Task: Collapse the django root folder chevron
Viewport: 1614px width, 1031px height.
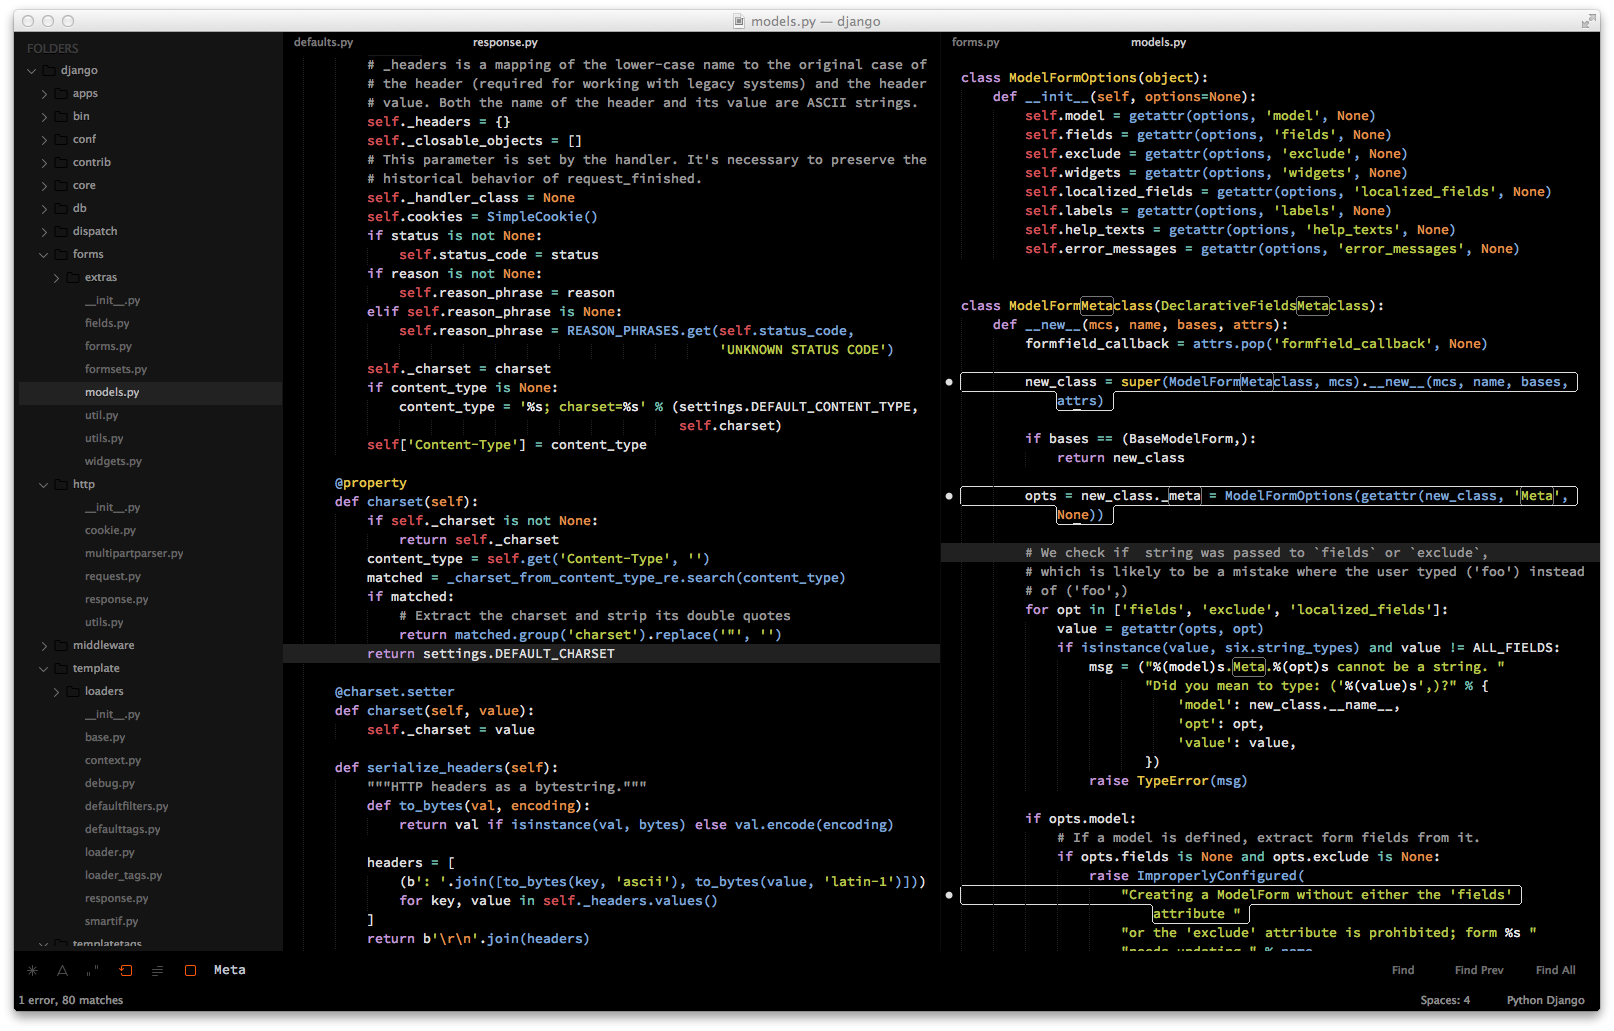Action: click(32, 71)
